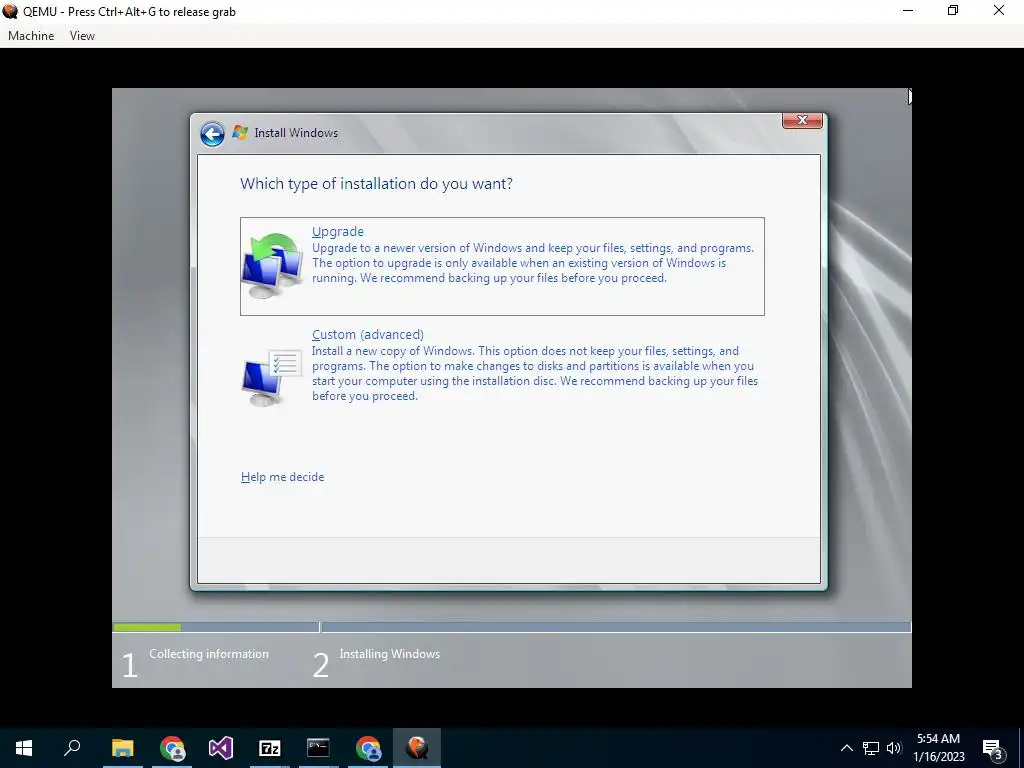This screenshot has width=1024, height=768.
Task: Open the notification center icon
Action: pyautogui.click(x=993, y=748)
